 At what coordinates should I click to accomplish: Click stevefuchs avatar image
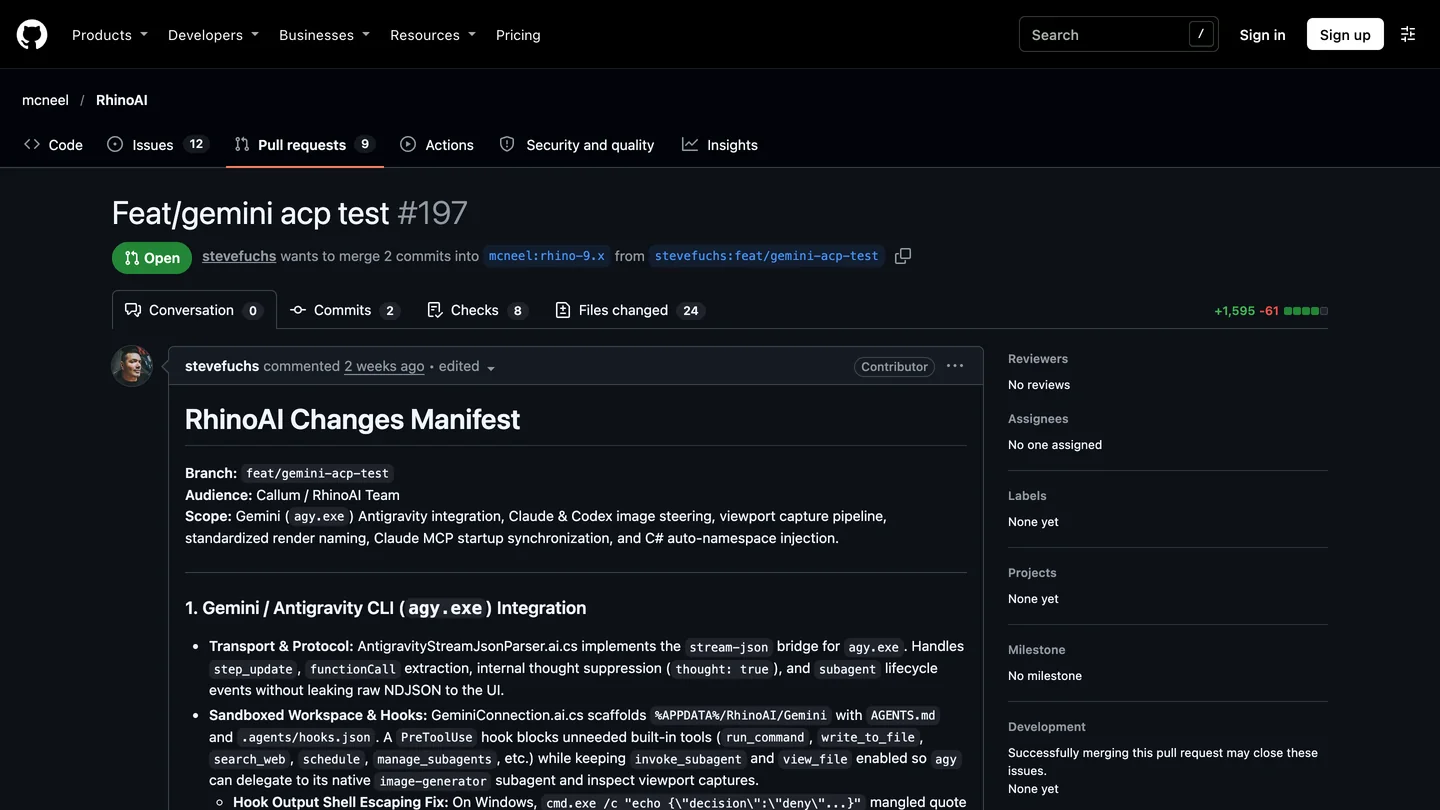[x=132, y=366]
